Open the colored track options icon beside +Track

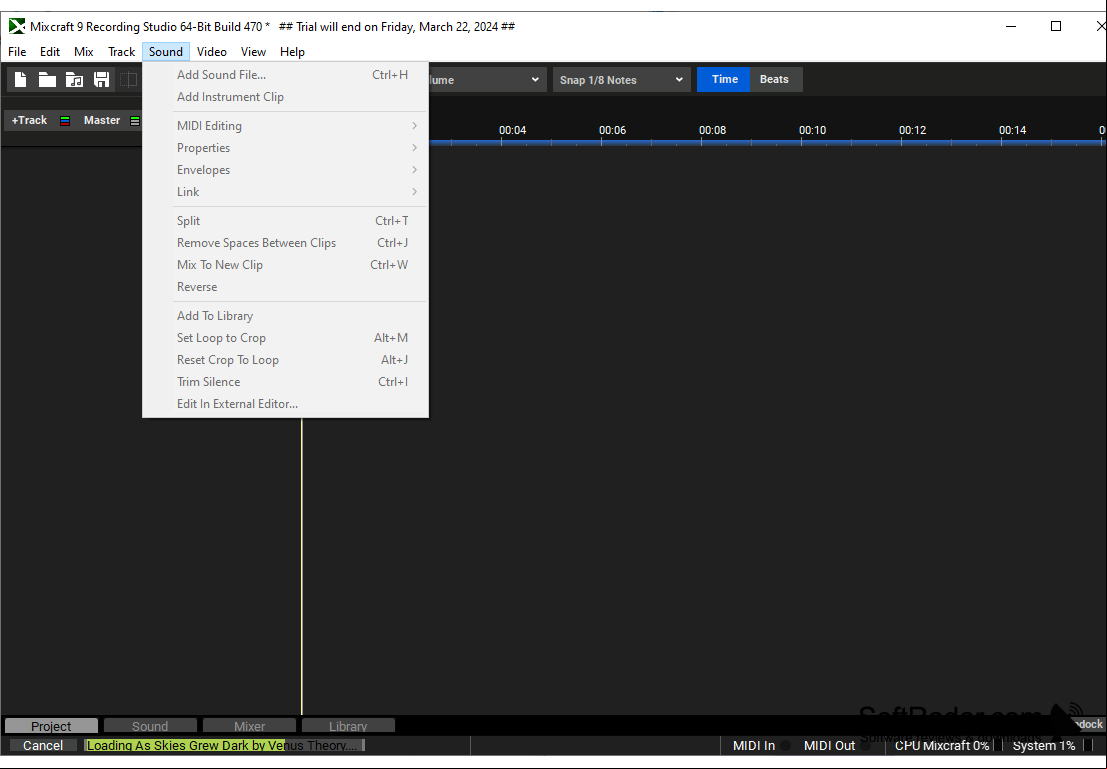point(65,121)
